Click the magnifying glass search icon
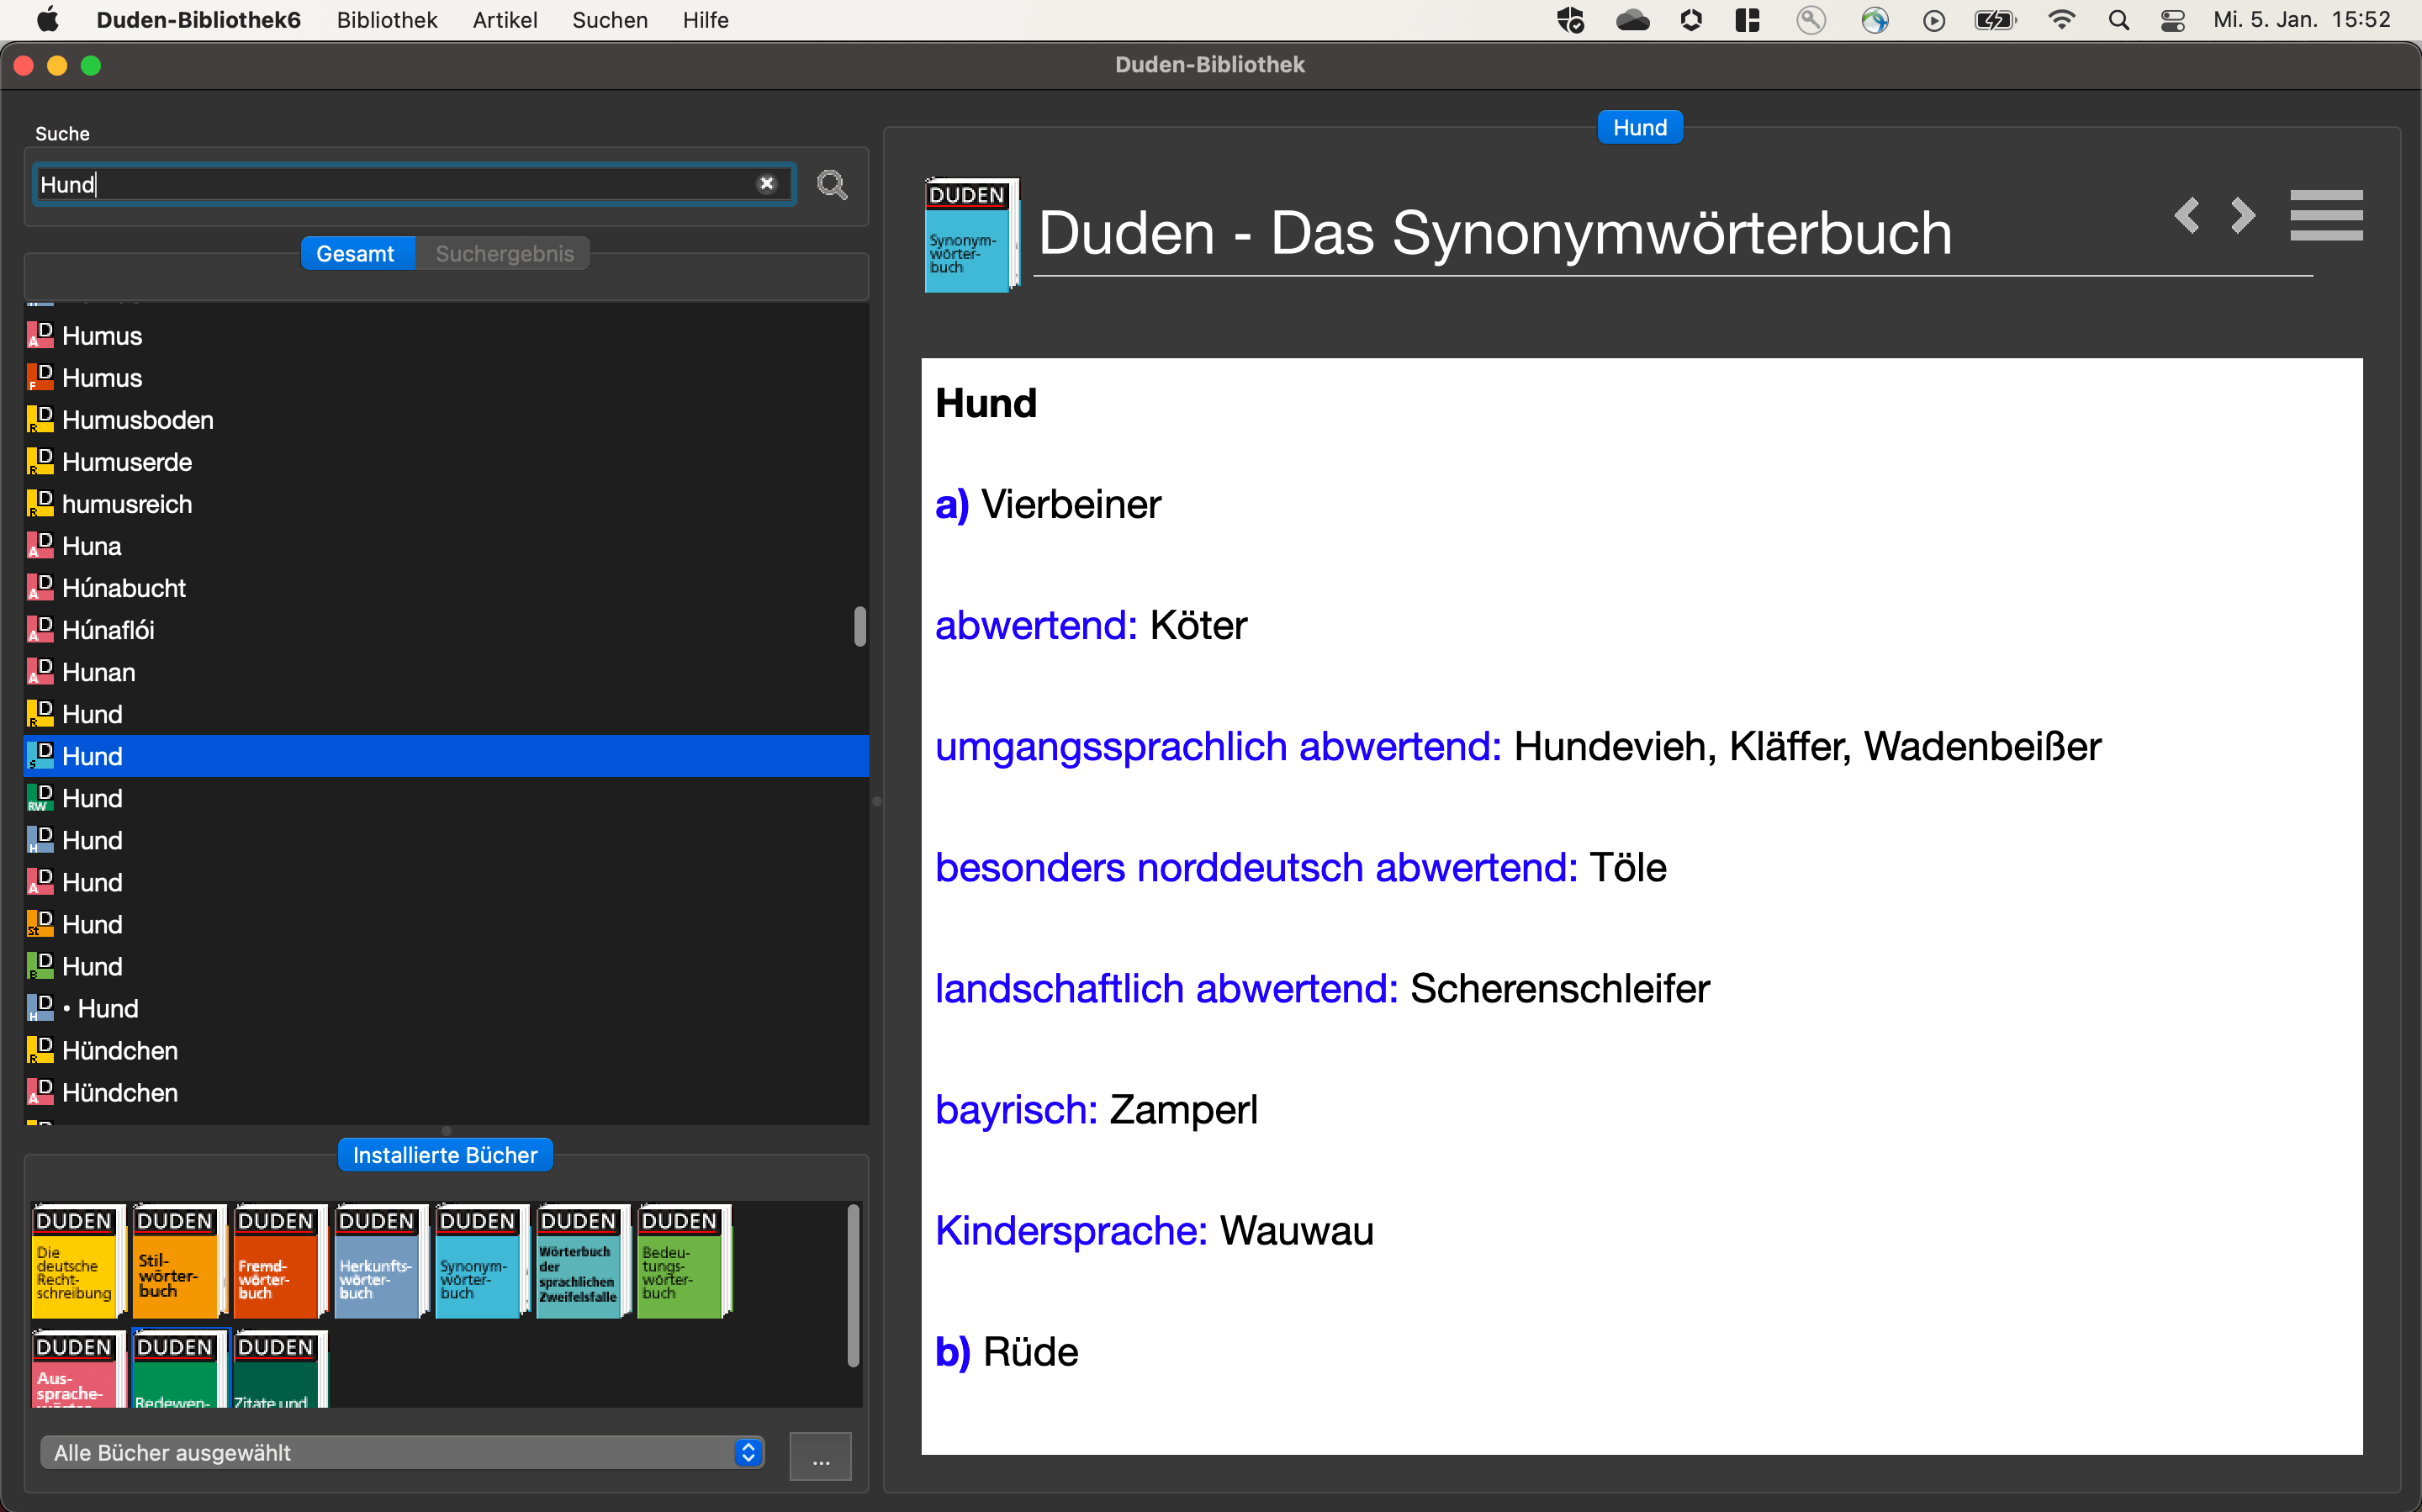The width and height of the screenshot is (2422, 1512). tap(831, 185)
